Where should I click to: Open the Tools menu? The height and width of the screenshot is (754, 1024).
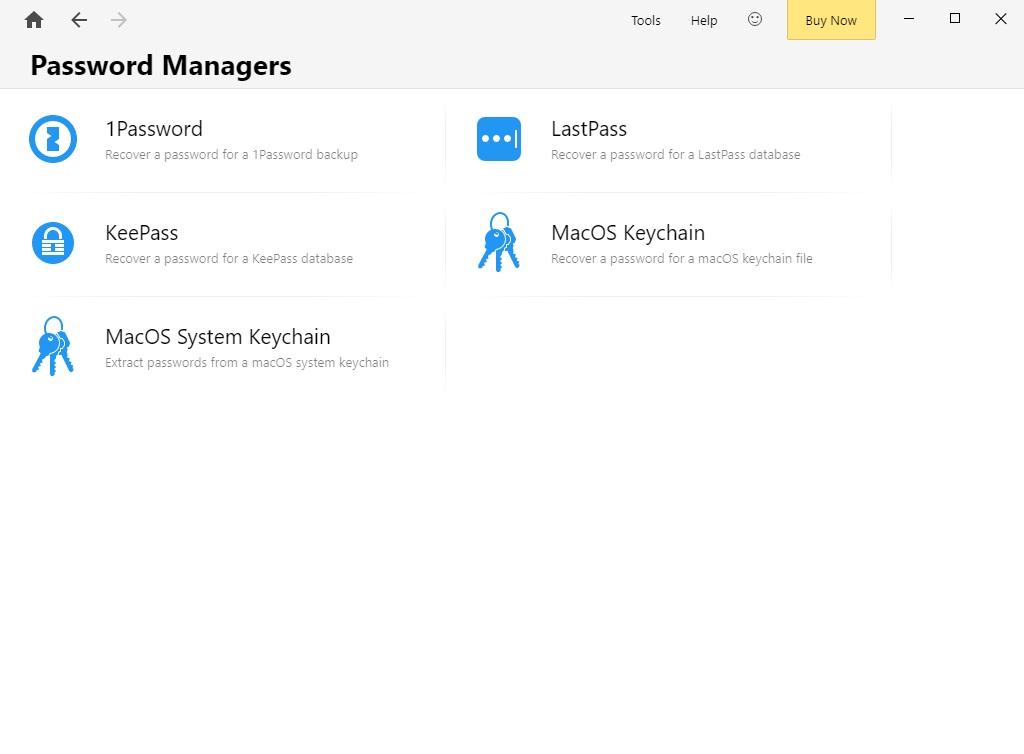[645, 20]
